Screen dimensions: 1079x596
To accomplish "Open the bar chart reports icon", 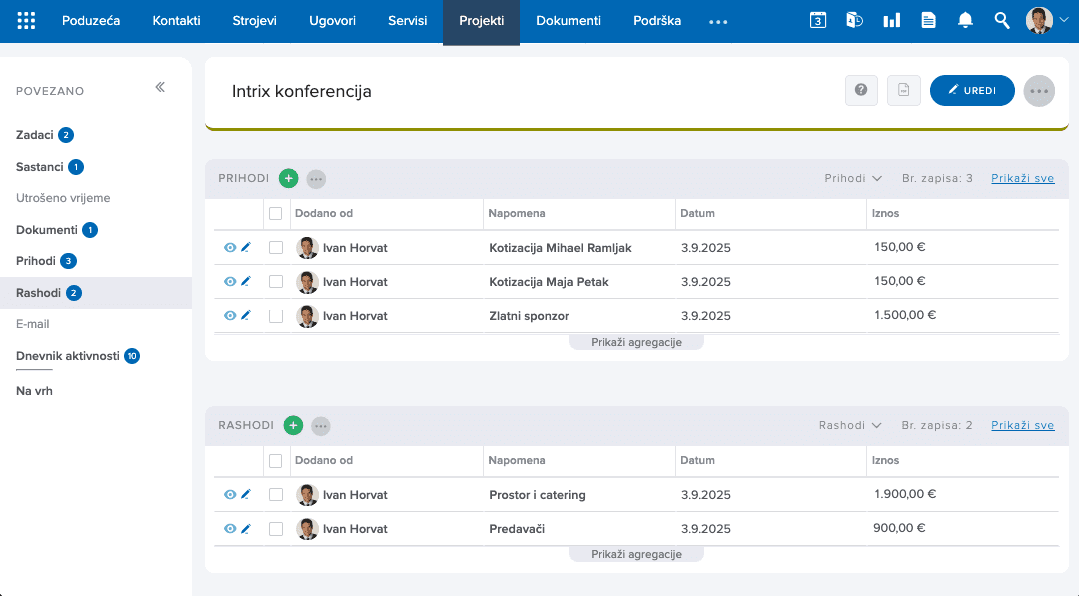I will tap(891, 21).
